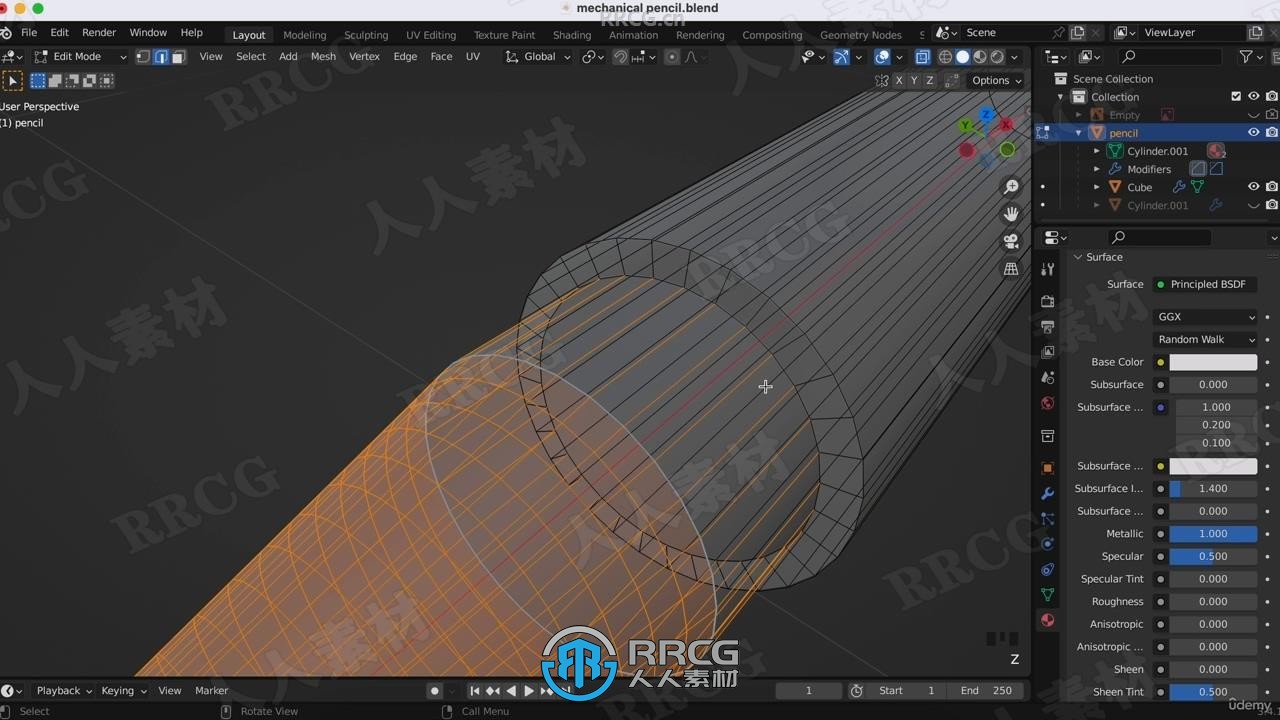Toggle Y axis mirror button

tap(914, 80)
